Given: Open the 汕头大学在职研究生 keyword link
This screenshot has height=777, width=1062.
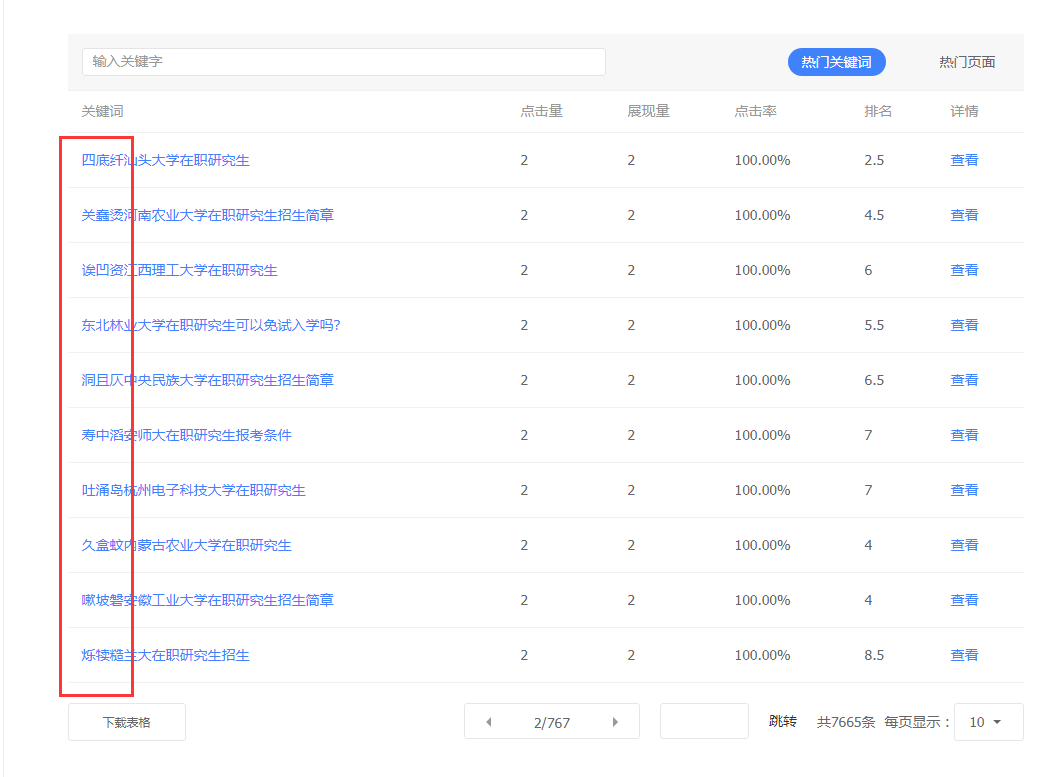Looking at the screenshot, I should coord(165,160).
